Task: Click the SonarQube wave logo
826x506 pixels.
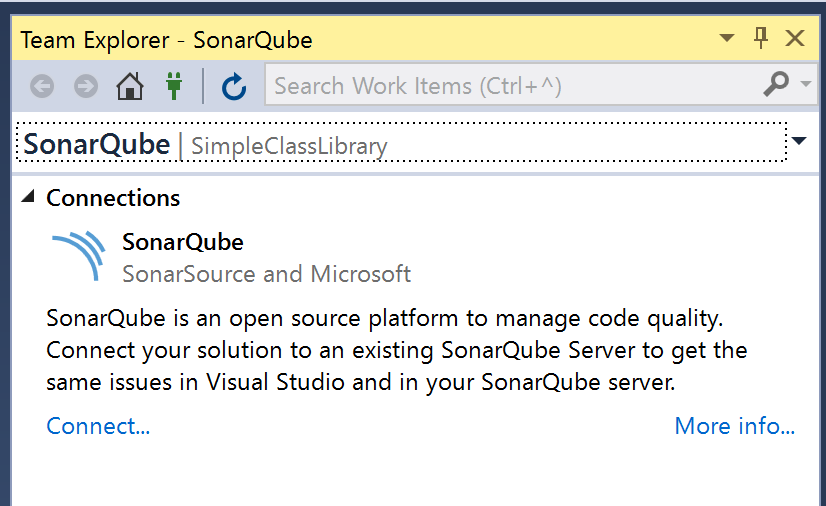Action: 78,256
